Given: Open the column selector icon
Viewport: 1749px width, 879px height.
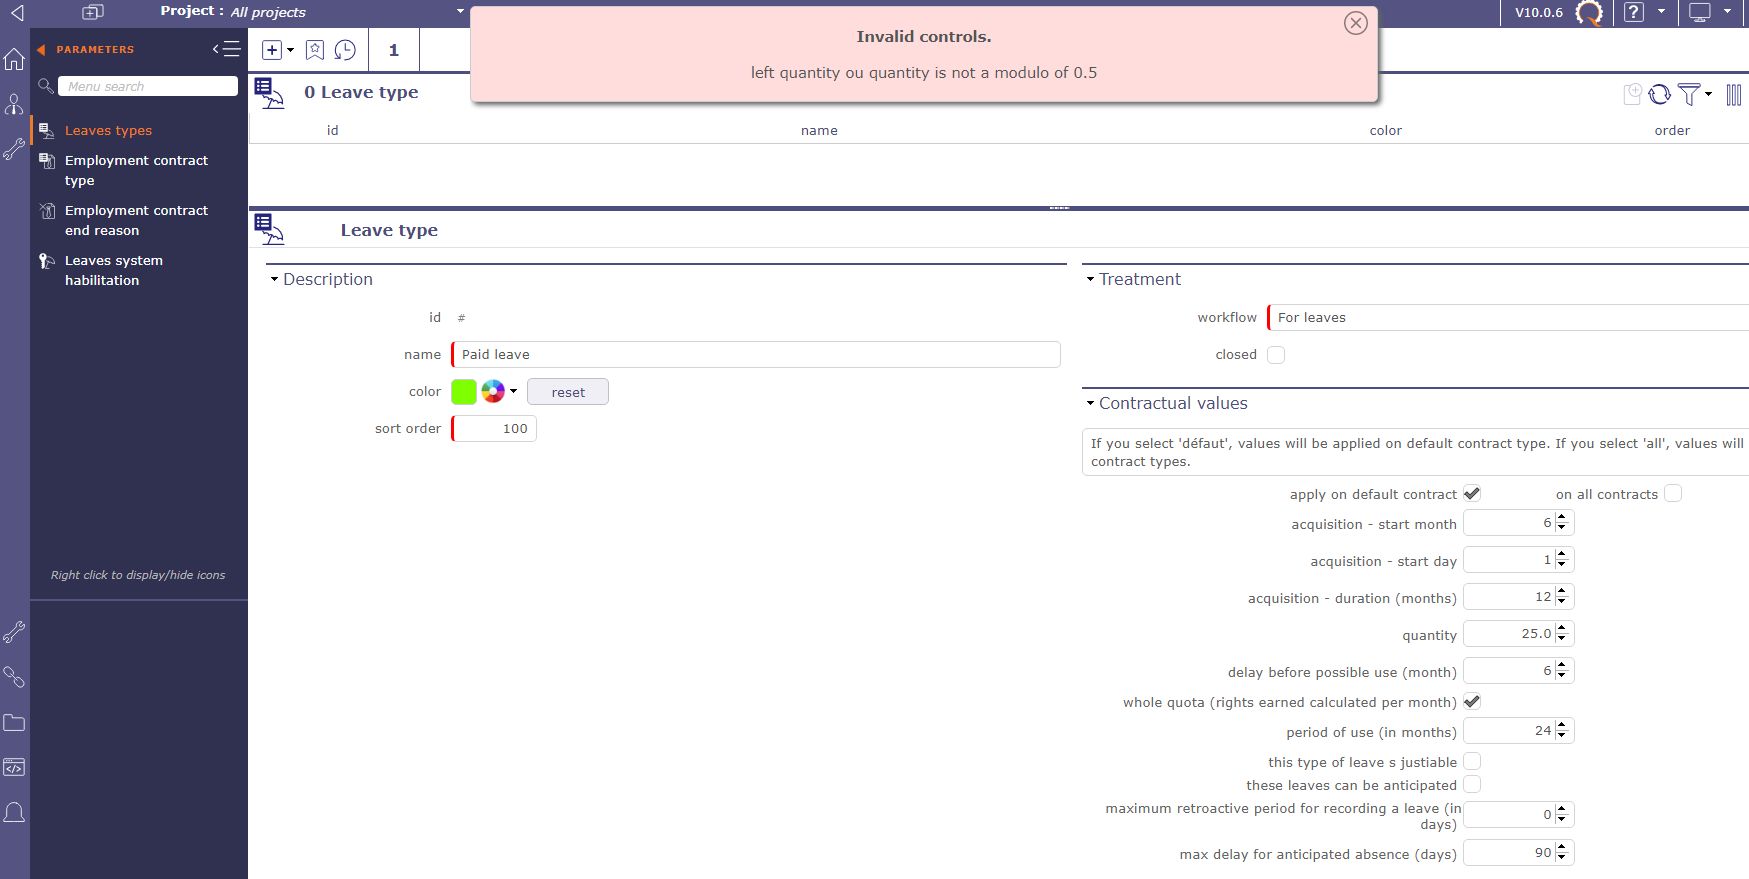Looking at the screenshot, I should click(x=1734, y=94).
